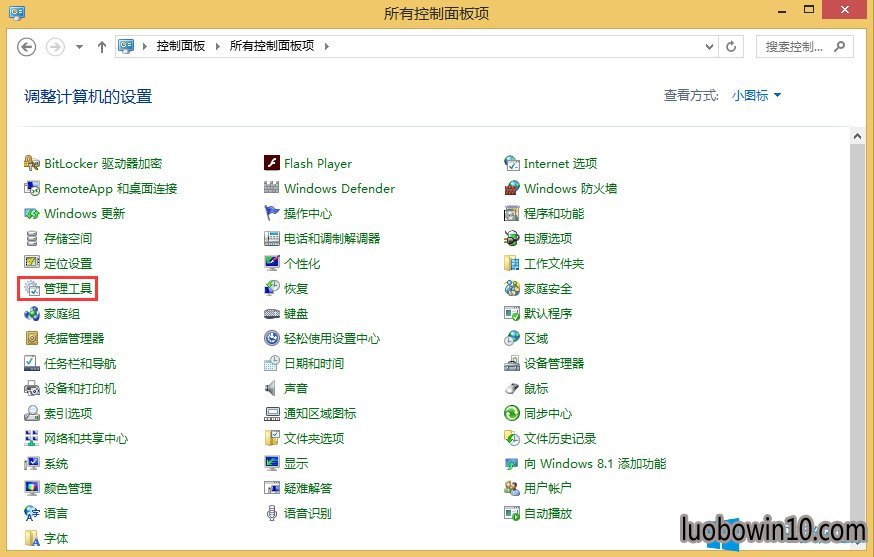Click the Internet 选项 icon
Image resolution: width=874 pixels, height=557 pixels.
pyautogui.click(x=512, y=163)
